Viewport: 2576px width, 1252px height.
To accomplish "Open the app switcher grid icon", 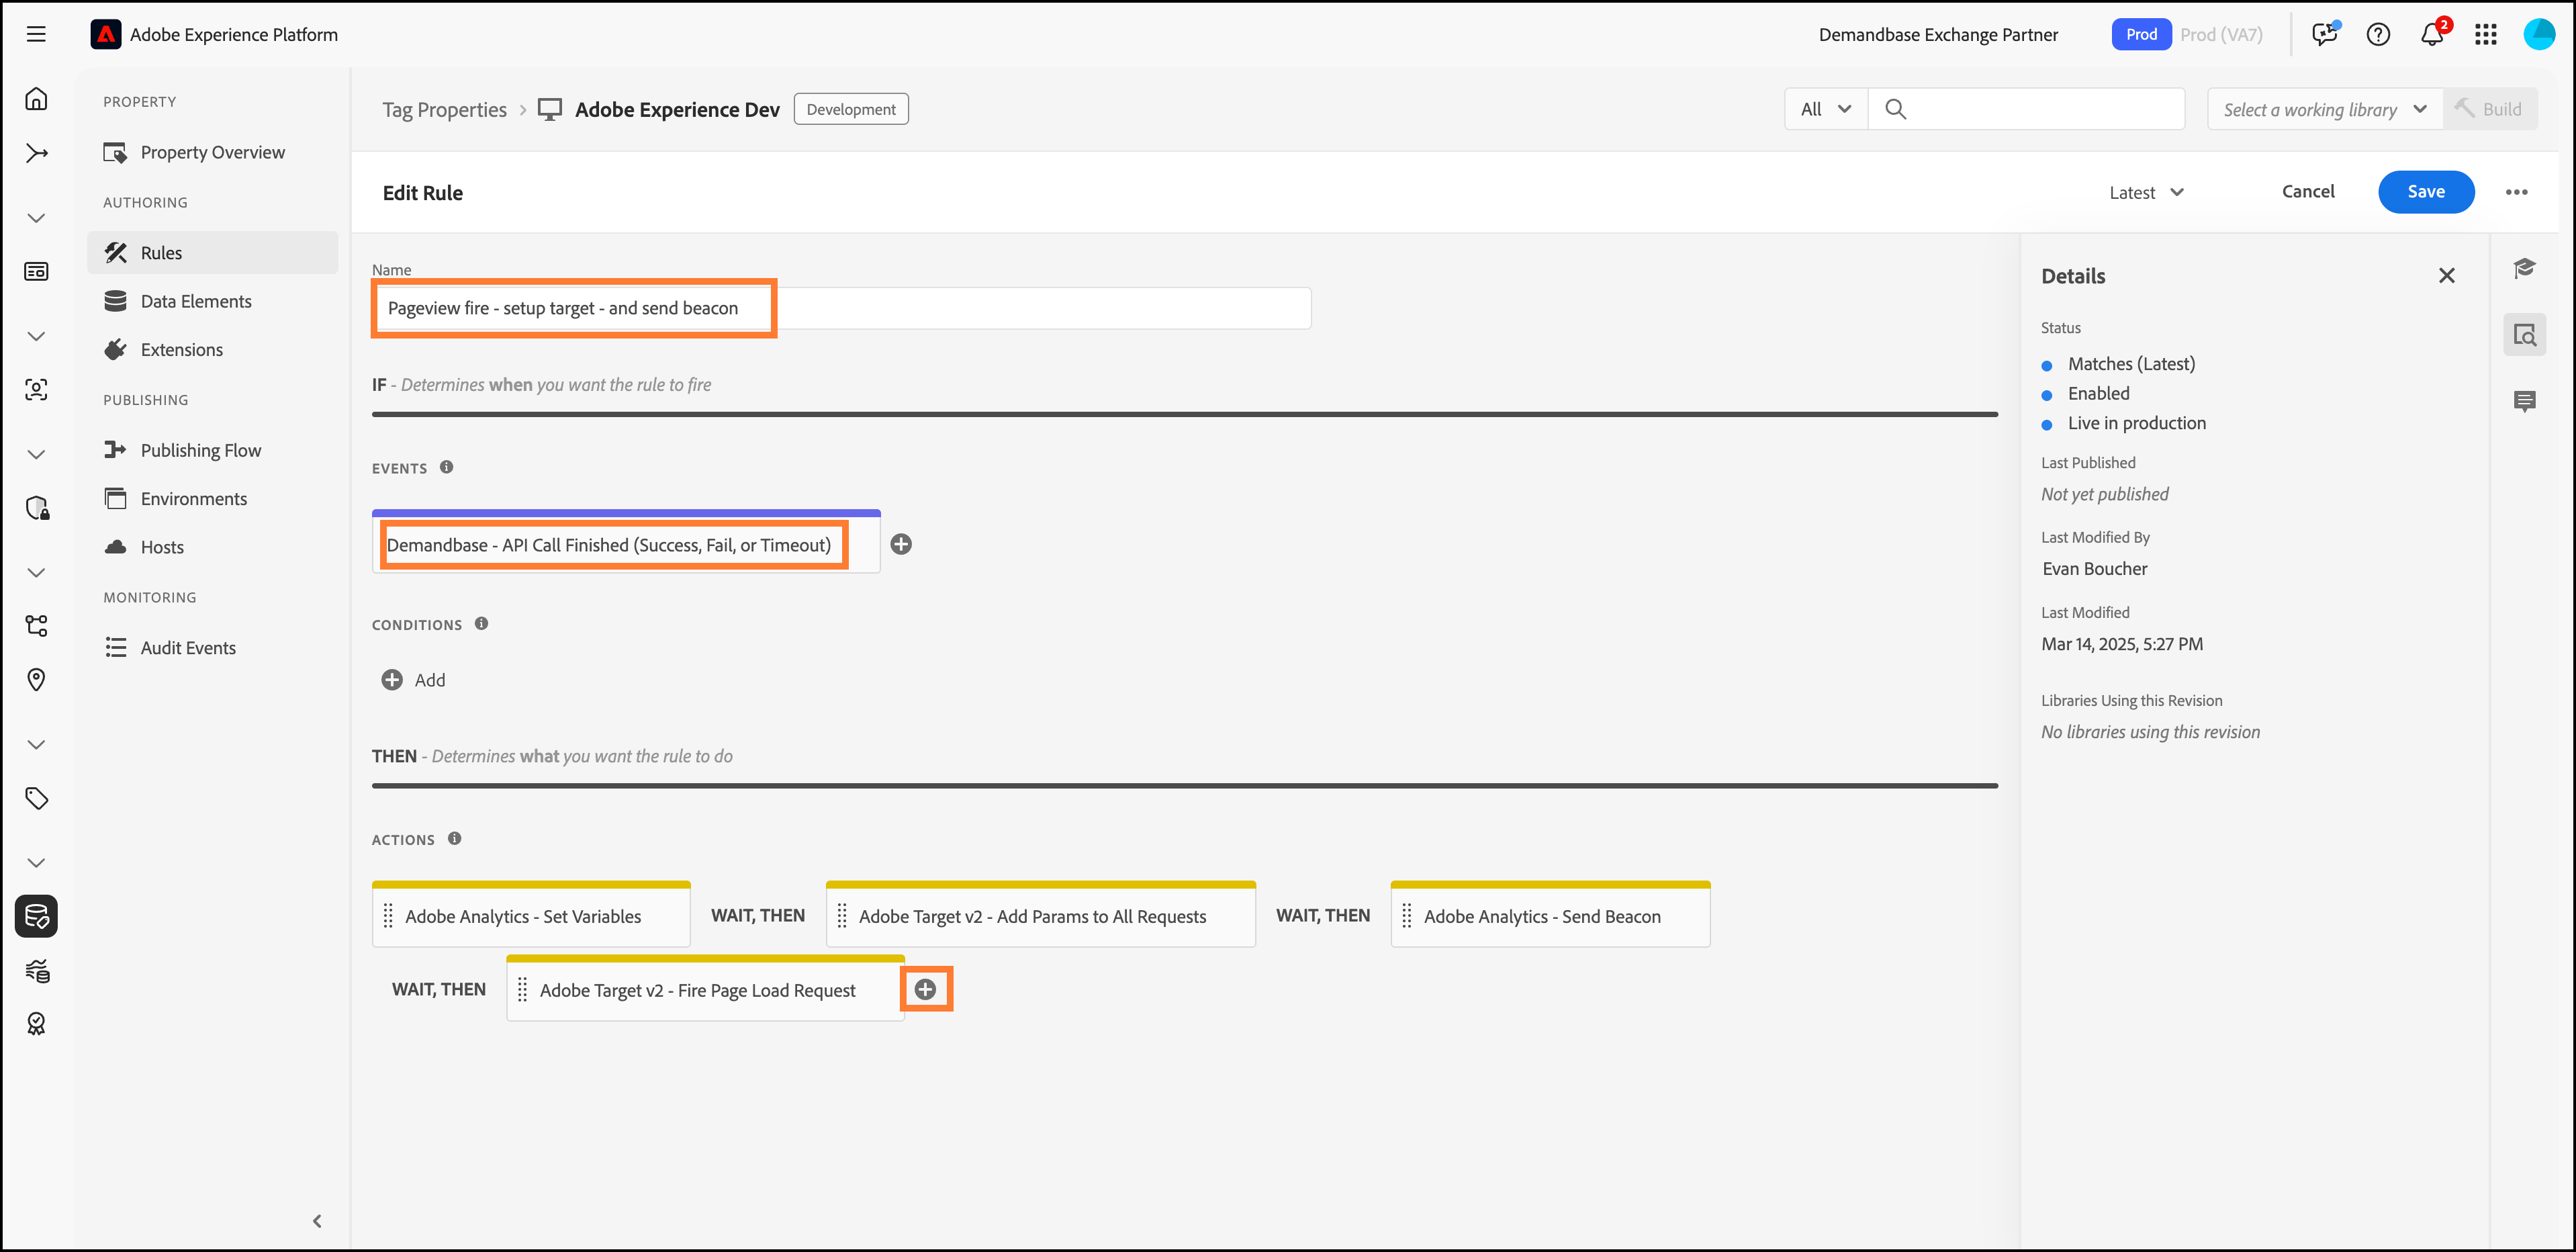I will point(2485,34).
